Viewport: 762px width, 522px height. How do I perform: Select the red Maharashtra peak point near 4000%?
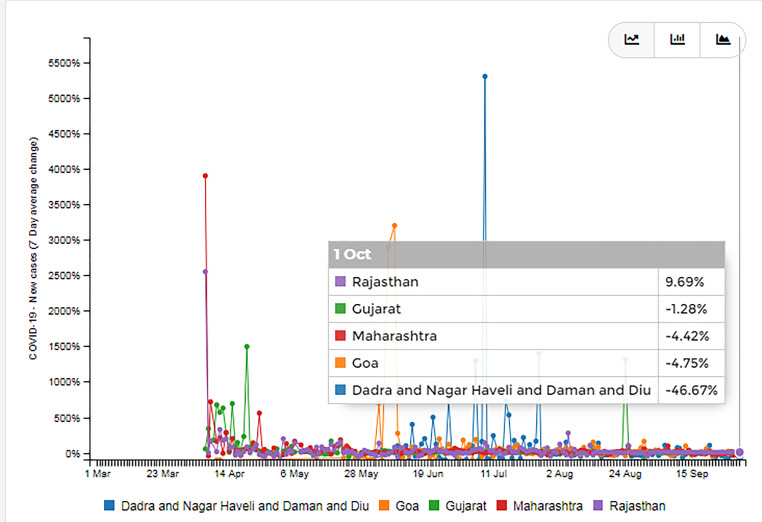(x=205, y=176)
